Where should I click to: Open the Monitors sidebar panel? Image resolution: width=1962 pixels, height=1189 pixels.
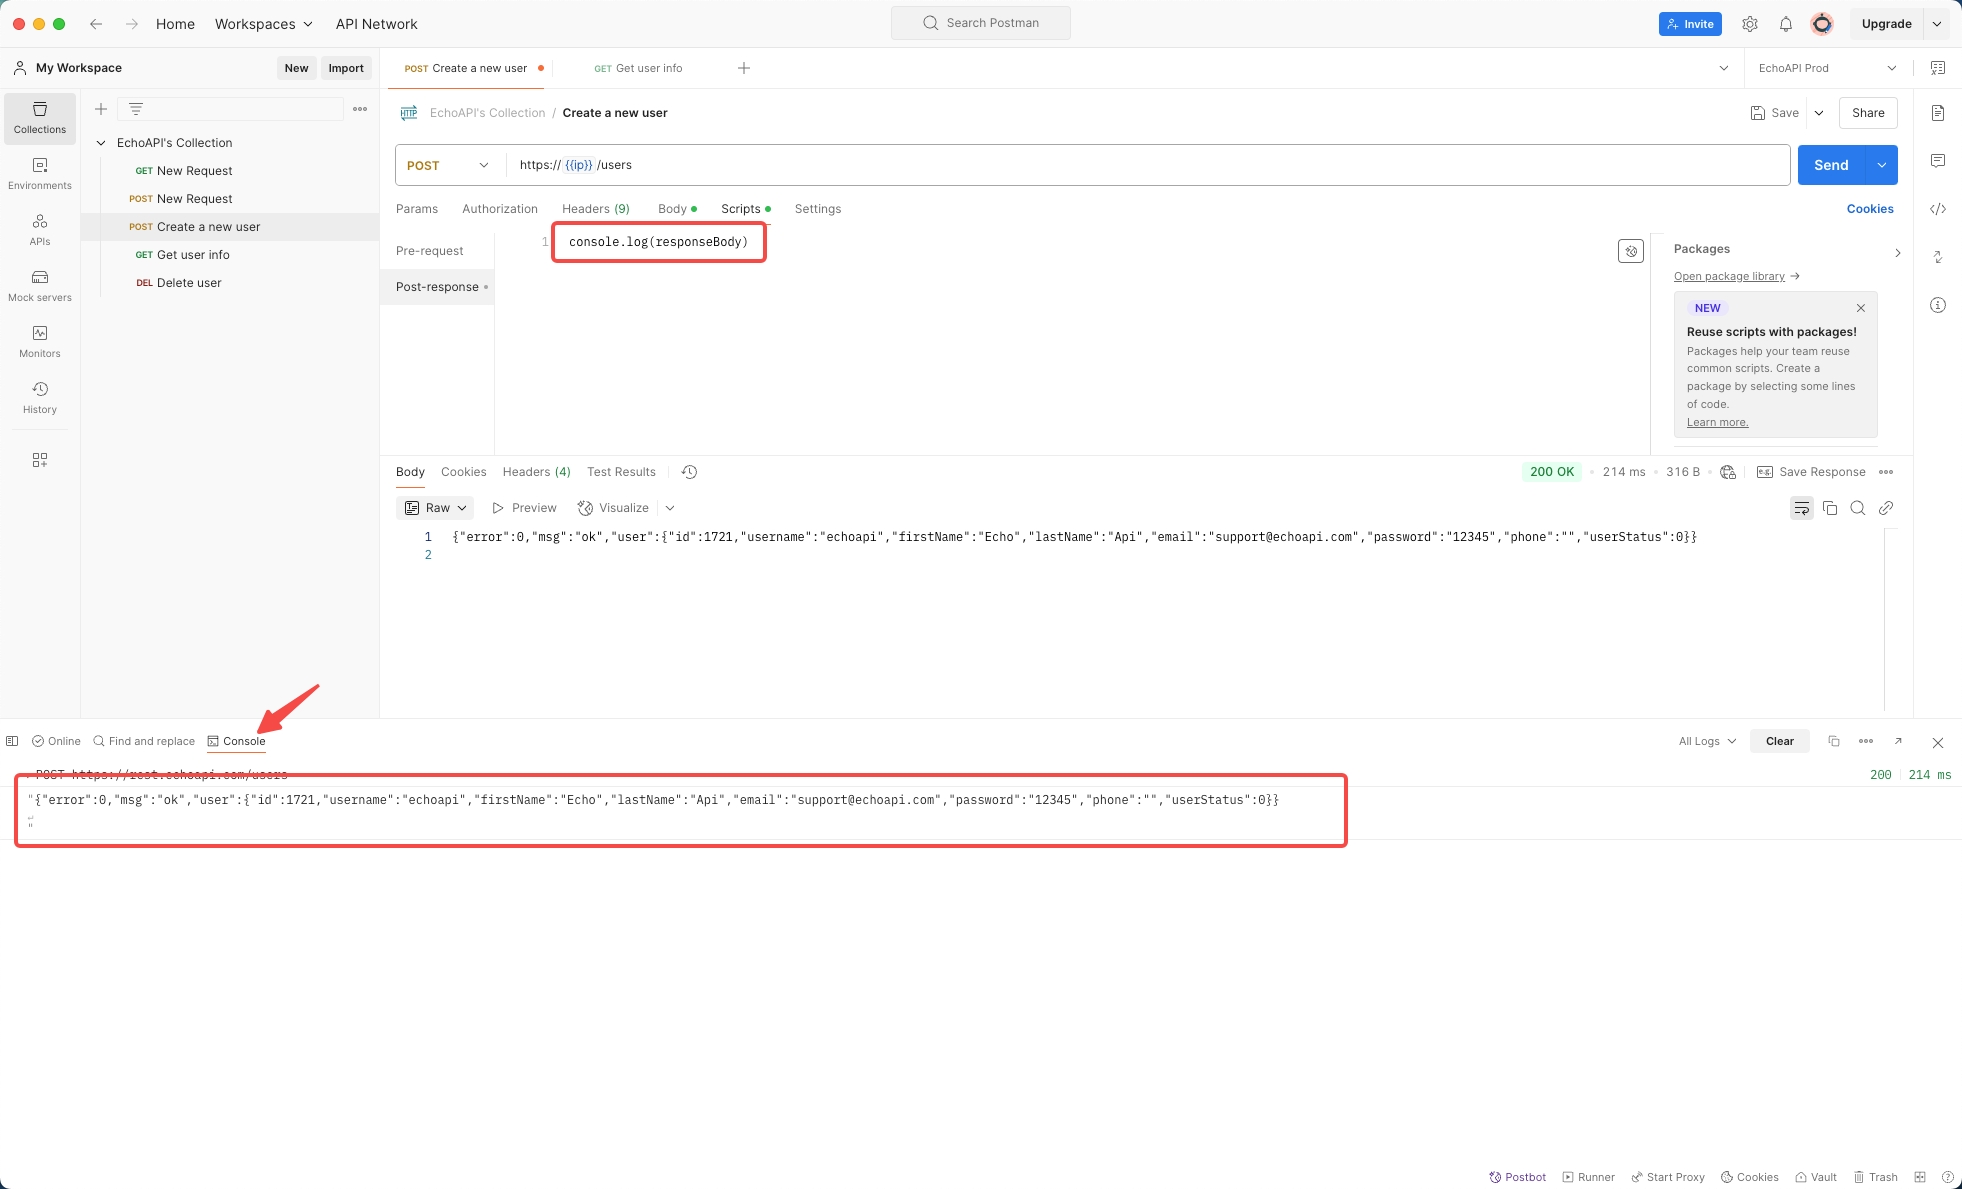pos(40,342)
